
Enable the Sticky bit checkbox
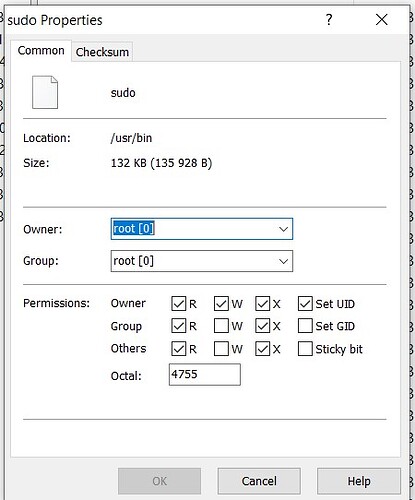click(305, 349)
